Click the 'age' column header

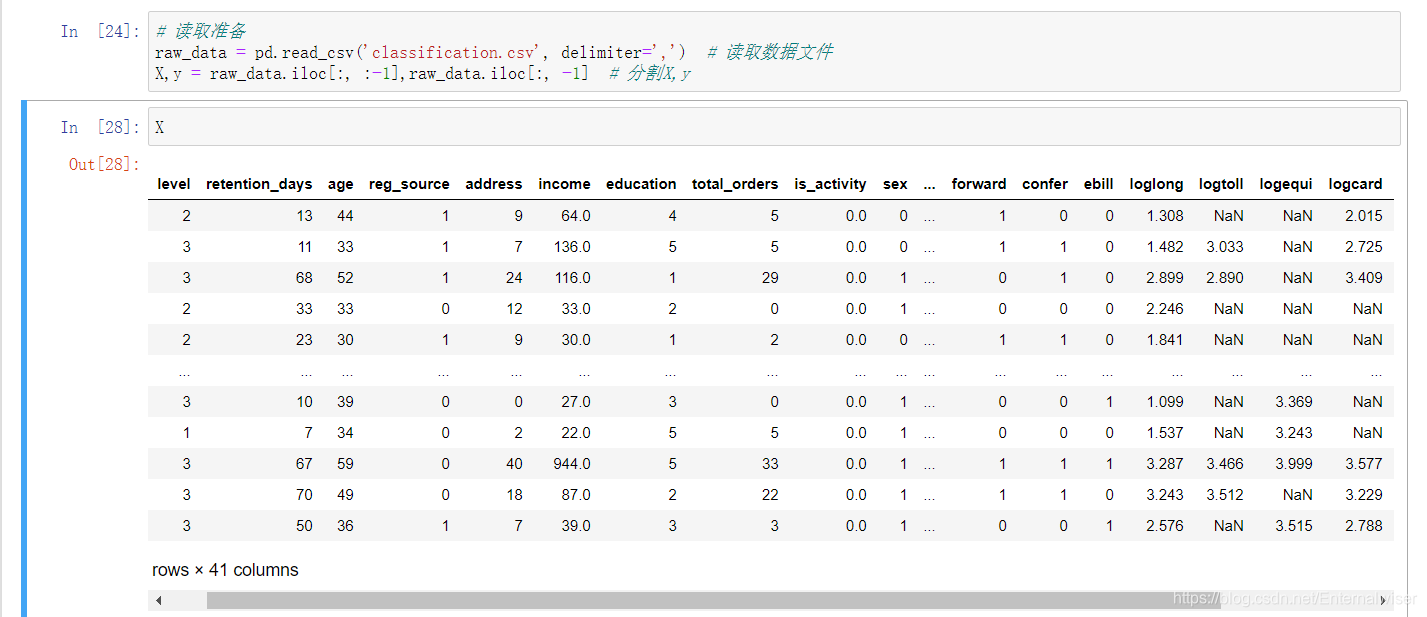341,184
